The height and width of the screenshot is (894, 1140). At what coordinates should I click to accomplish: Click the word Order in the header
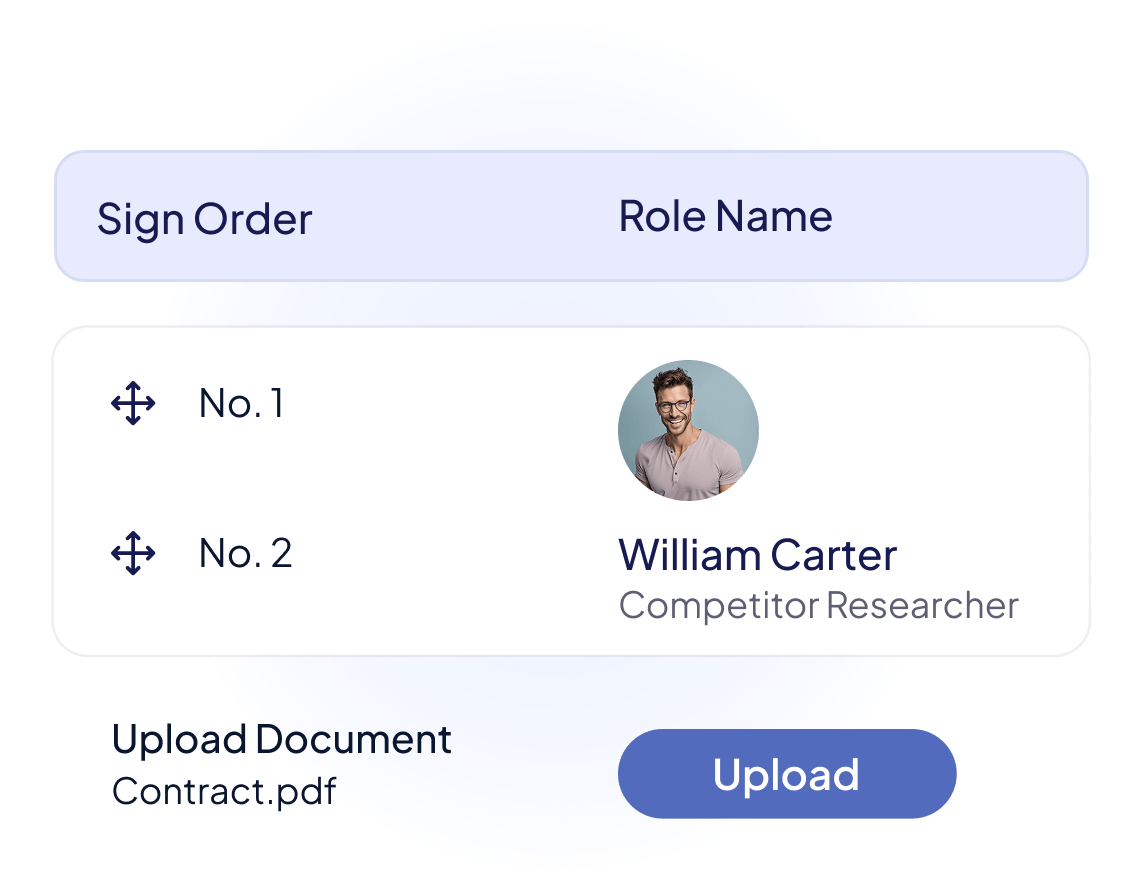[x=253, y=219]
